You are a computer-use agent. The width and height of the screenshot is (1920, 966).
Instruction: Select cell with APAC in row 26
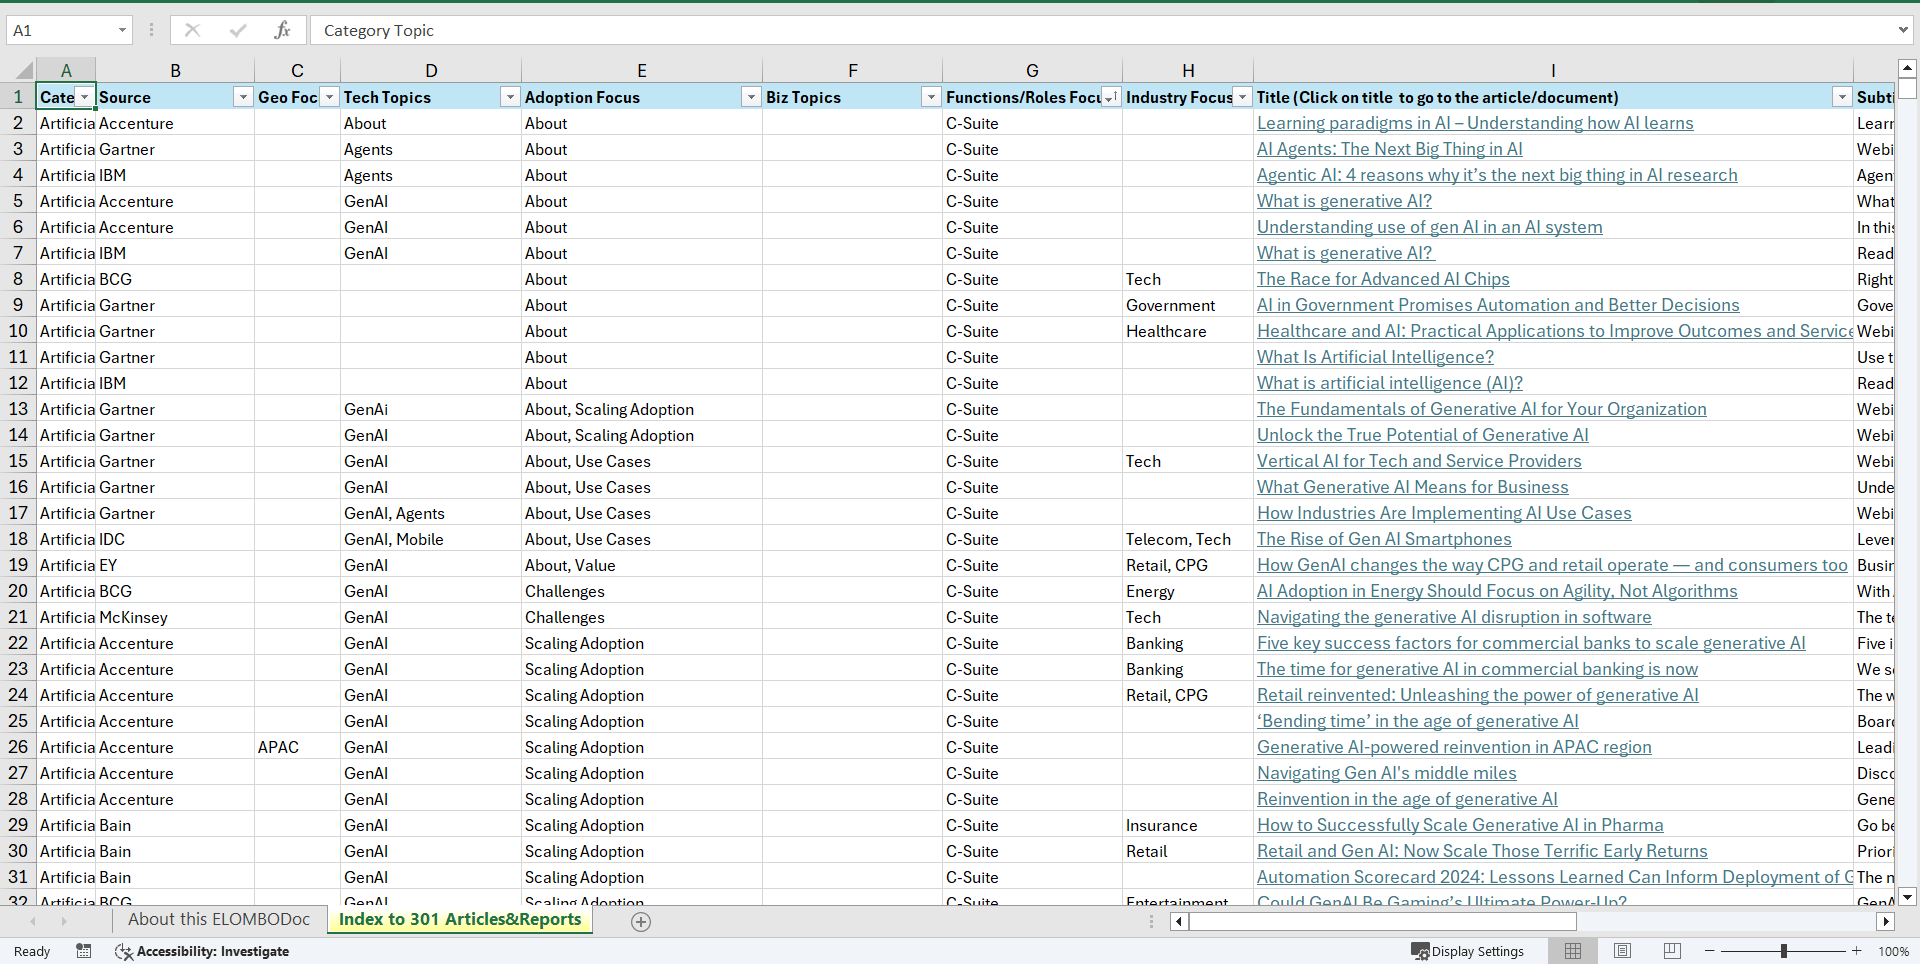tap(297, 747)
